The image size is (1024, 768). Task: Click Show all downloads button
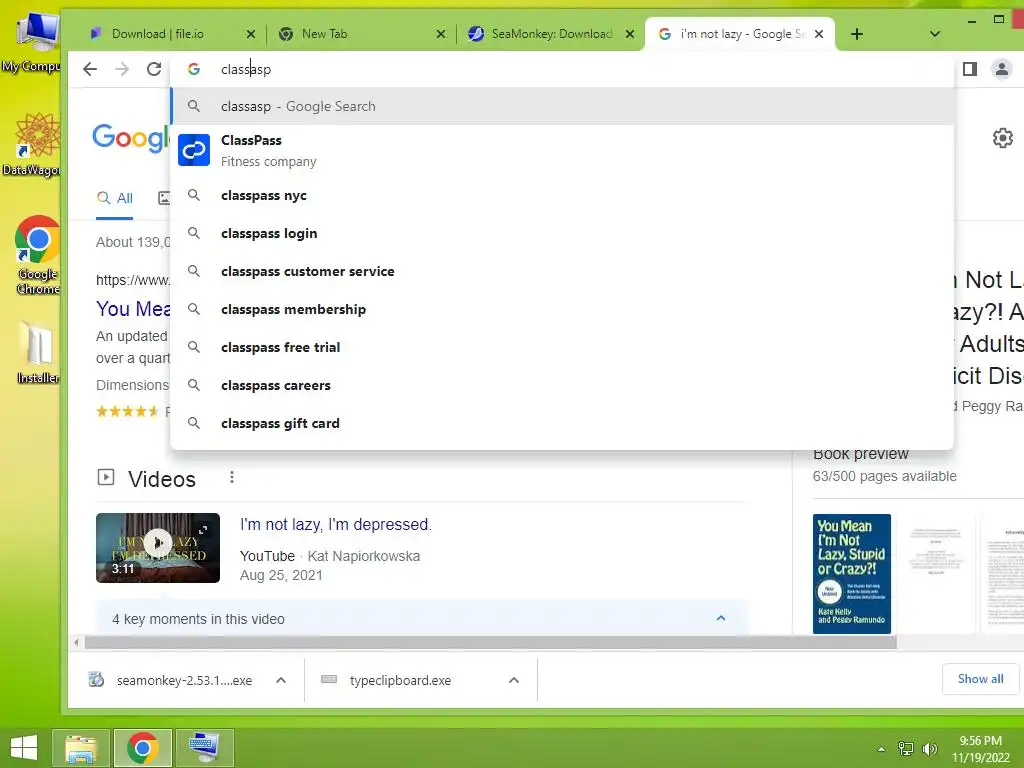click(980, 679)
